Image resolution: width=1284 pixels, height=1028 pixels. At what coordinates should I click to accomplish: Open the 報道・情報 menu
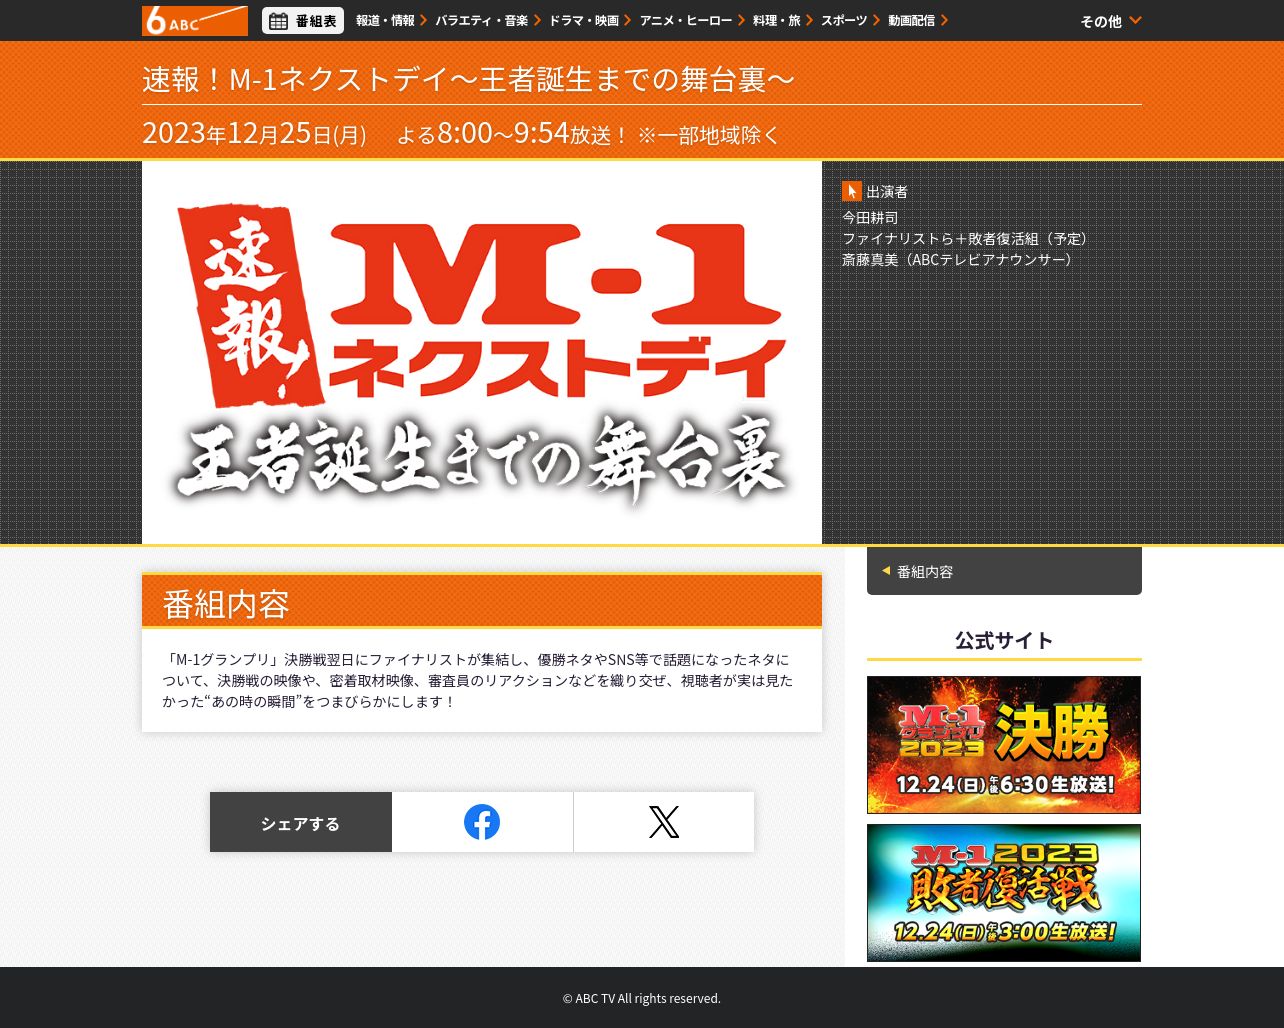click(x=385, y=20)
